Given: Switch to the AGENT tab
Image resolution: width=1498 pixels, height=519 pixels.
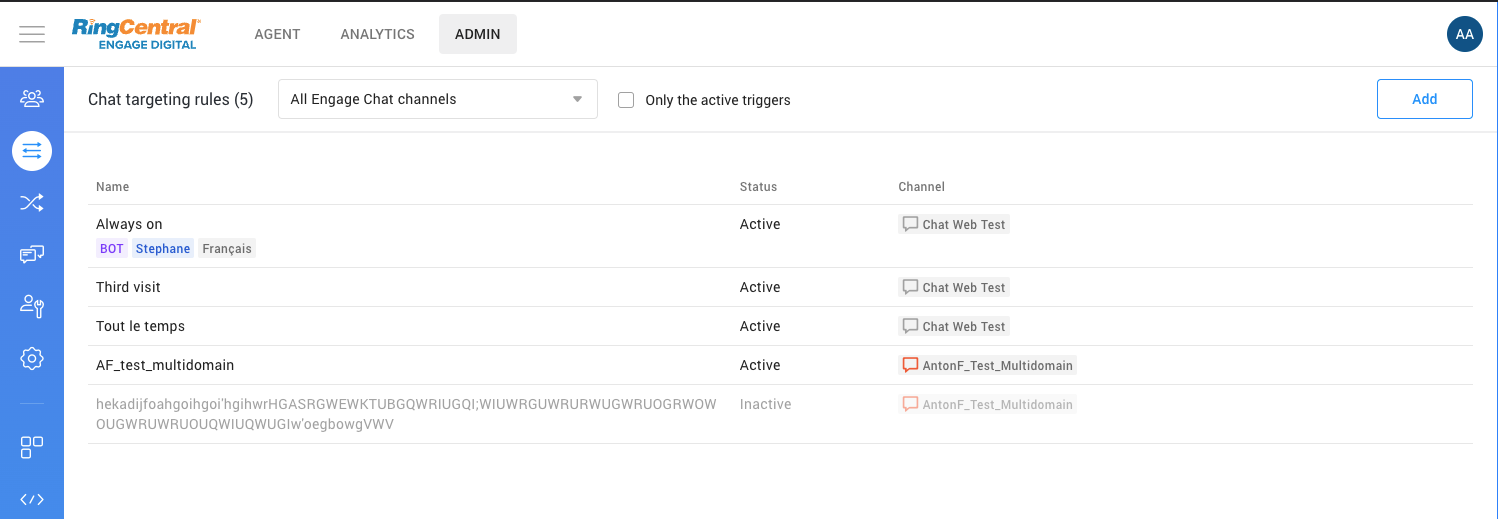Looking at the screenshot, I should point(277,34).
